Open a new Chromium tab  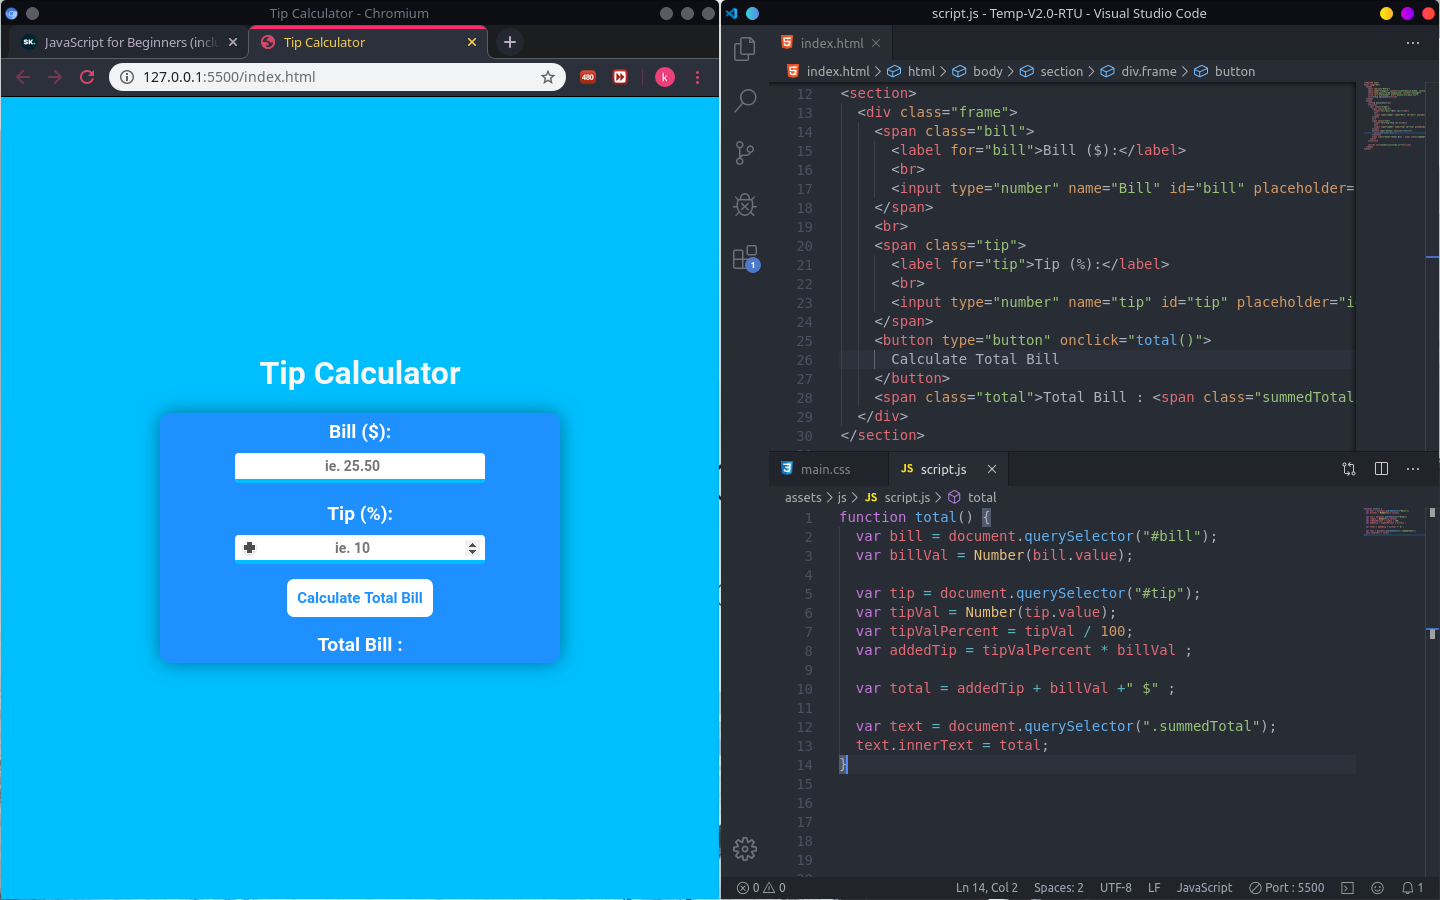(x=510, y=42)
